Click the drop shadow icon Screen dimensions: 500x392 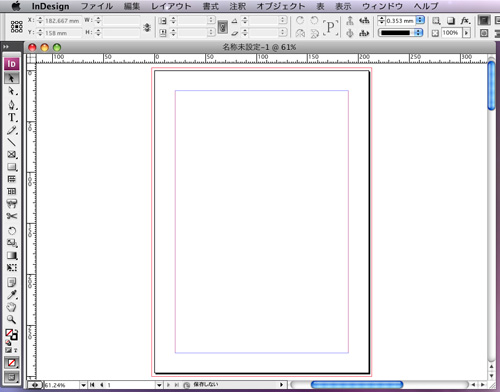[451, 21]
